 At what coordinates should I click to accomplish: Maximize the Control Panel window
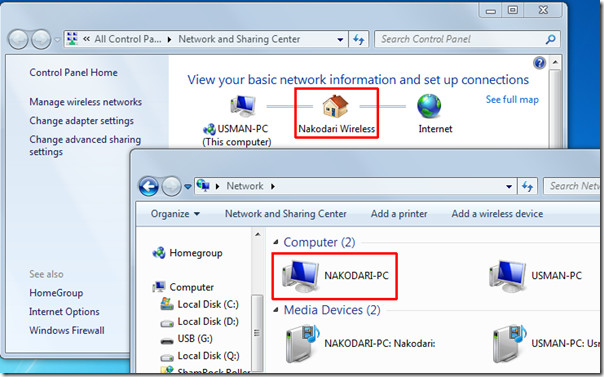[512, 10]
